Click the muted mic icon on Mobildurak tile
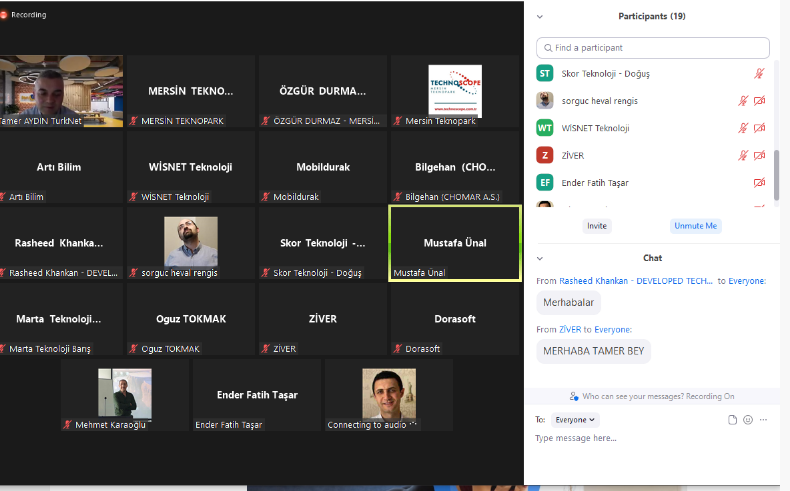Screen dimensions: 790x491 click(266, 197)
